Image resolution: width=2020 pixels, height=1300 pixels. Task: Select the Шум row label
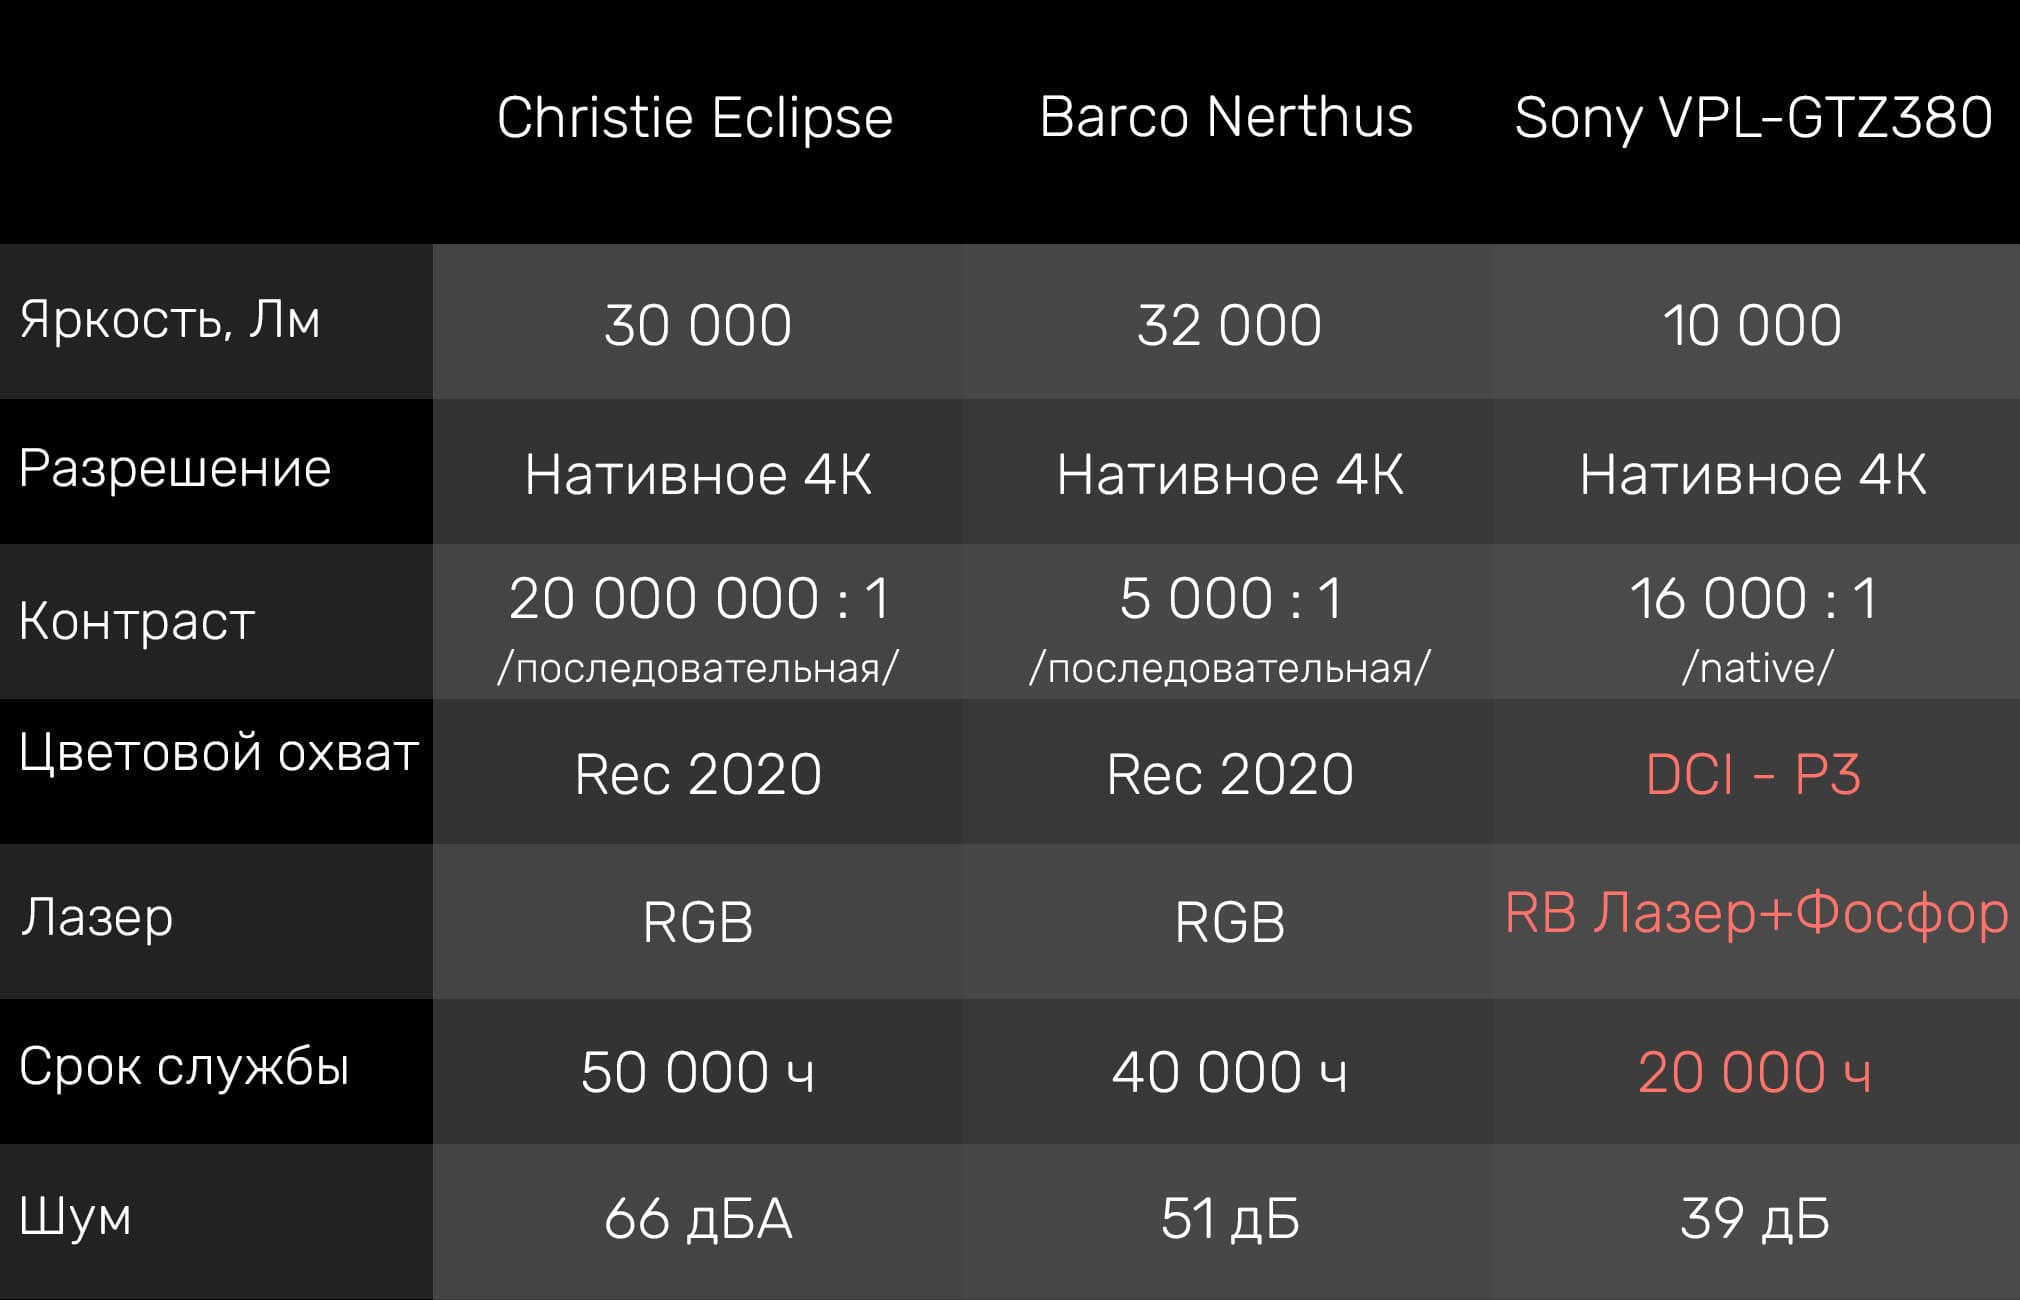coord(75,1217)
